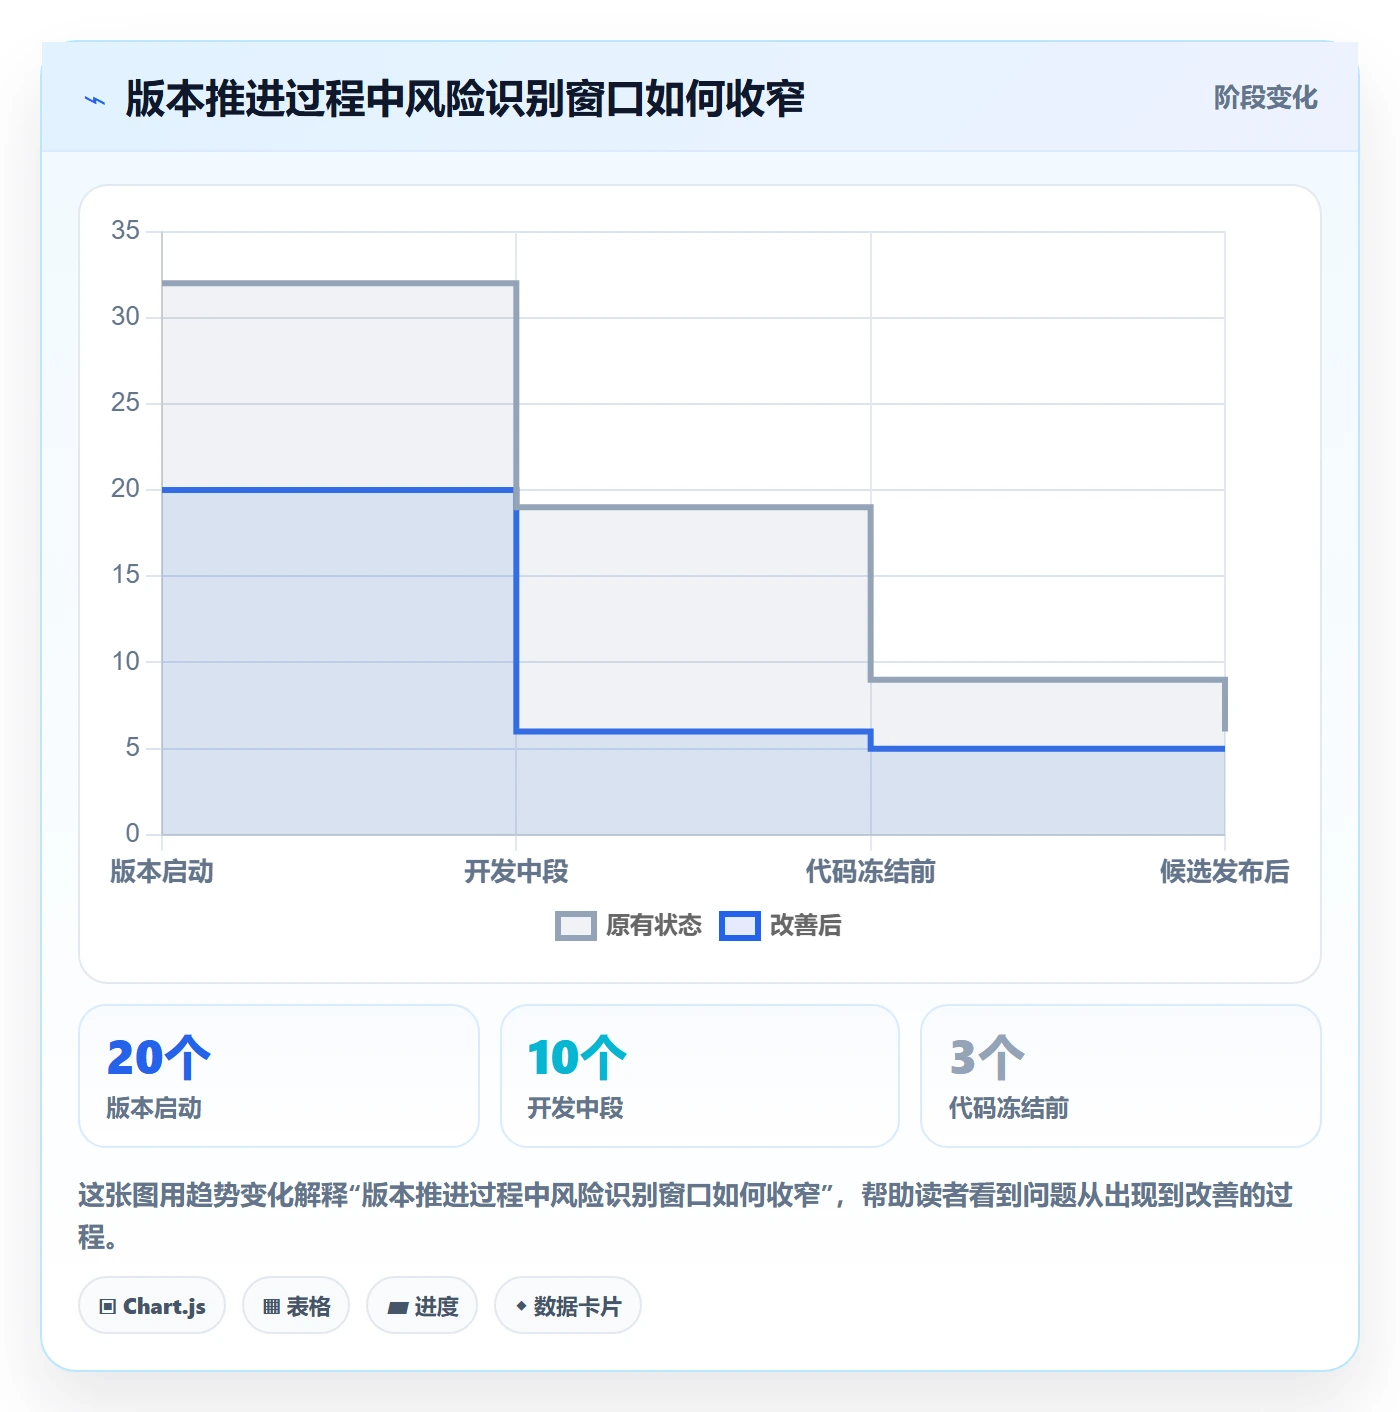
Task: Click the y-axis value 35
Action: click(x=126, y=231)
